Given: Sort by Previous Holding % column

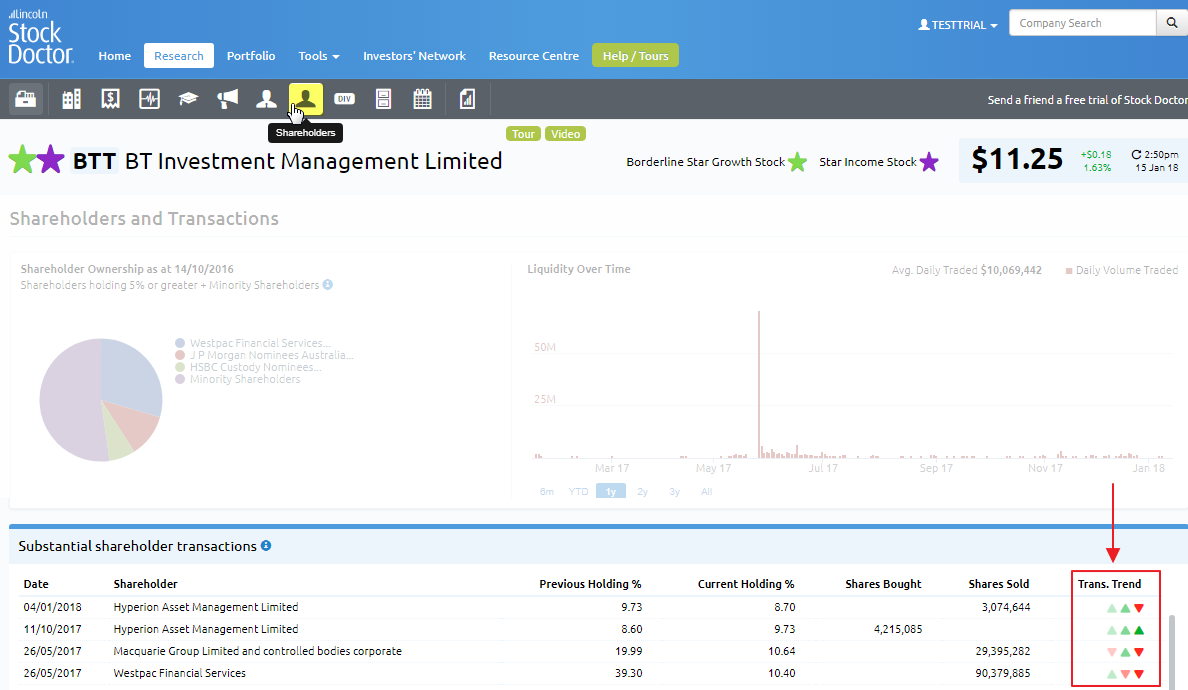Looking at the screenshot, I should click(590, 584).
